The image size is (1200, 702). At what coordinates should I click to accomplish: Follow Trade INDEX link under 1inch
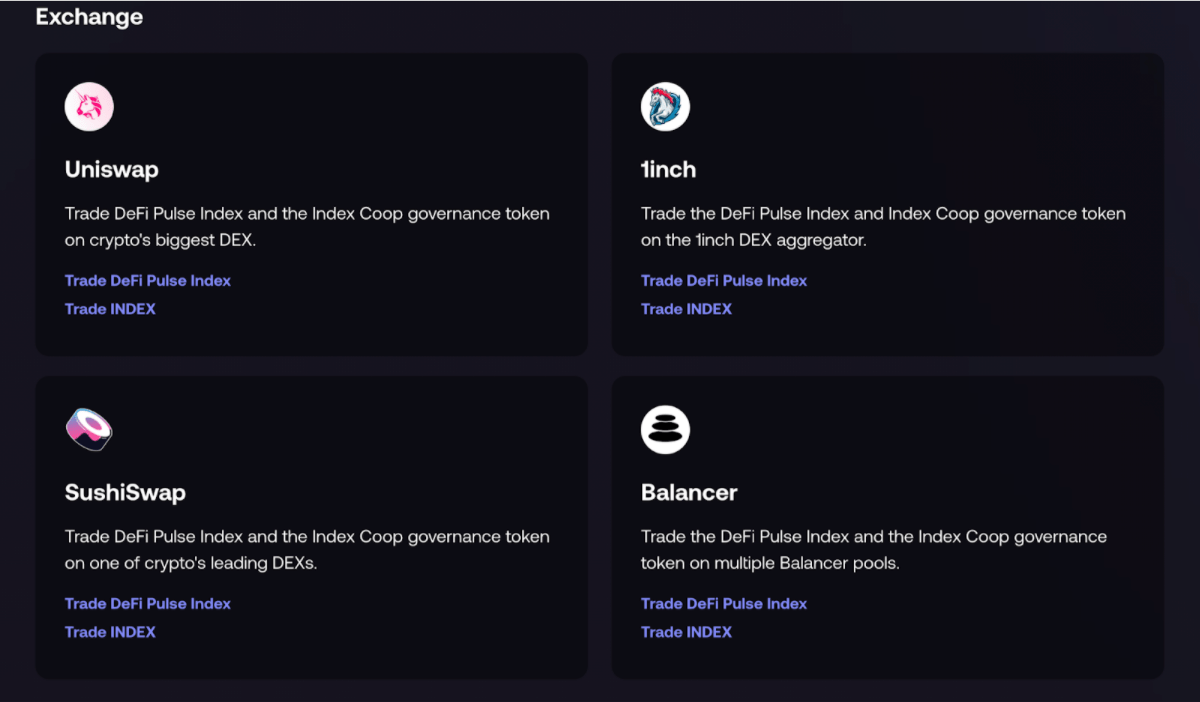(686, 309)
